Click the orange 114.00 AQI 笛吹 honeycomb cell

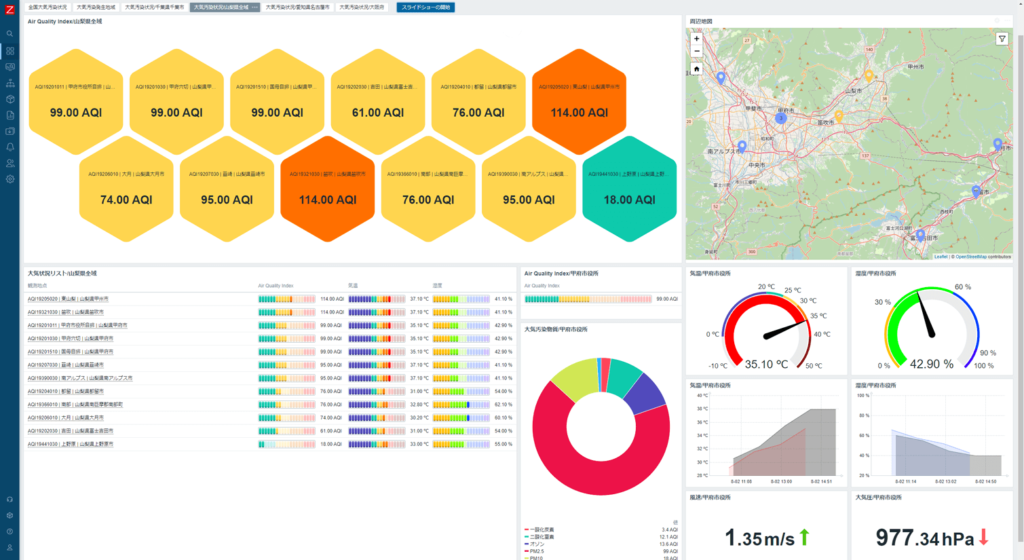pyautogui.click(x=327, y=189)
